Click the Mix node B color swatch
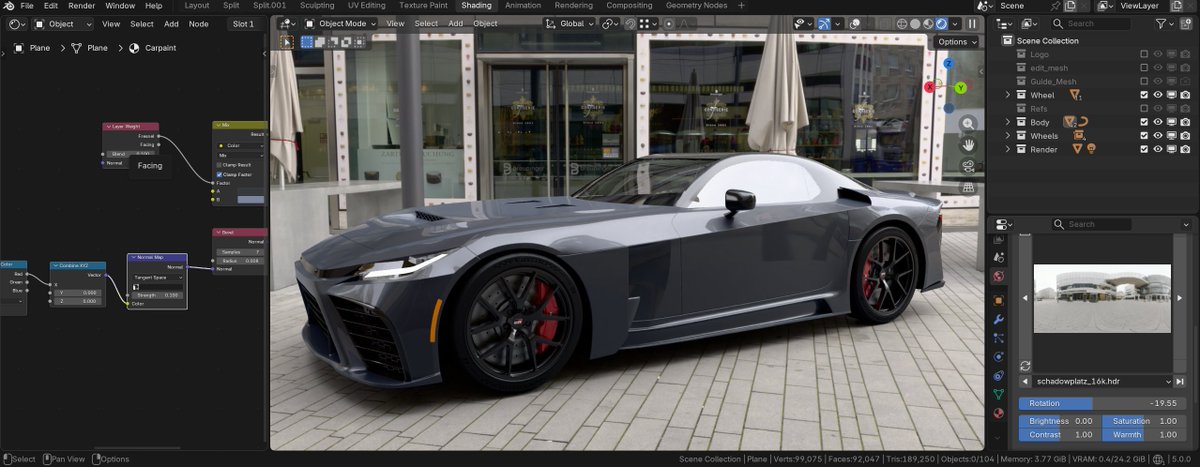 tap(249, 200)
